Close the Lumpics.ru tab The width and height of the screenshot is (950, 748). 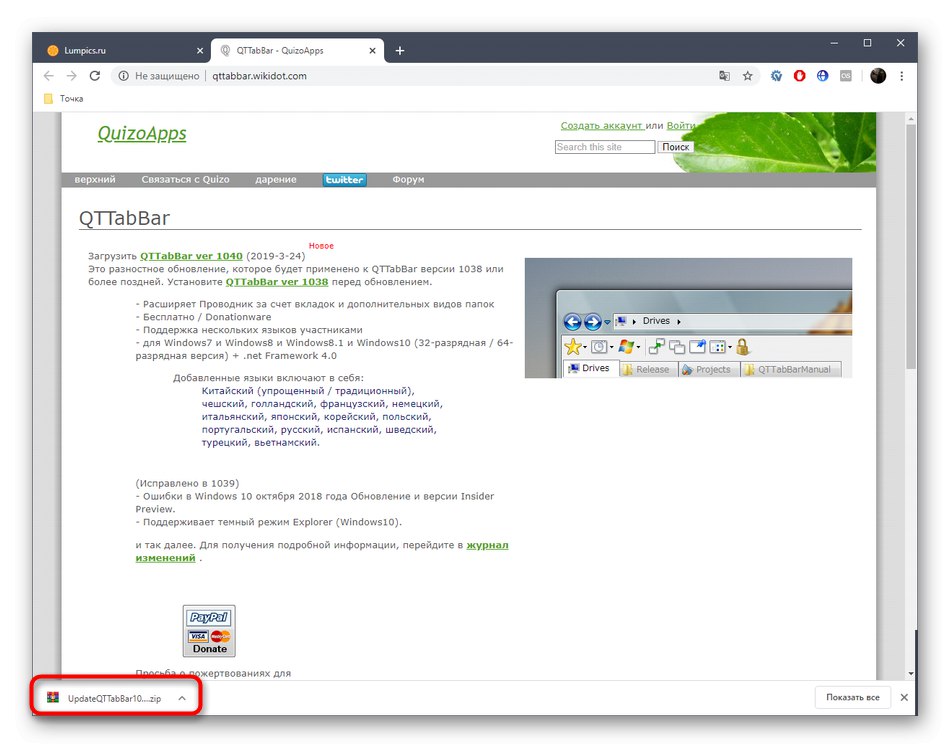point(200,51)
